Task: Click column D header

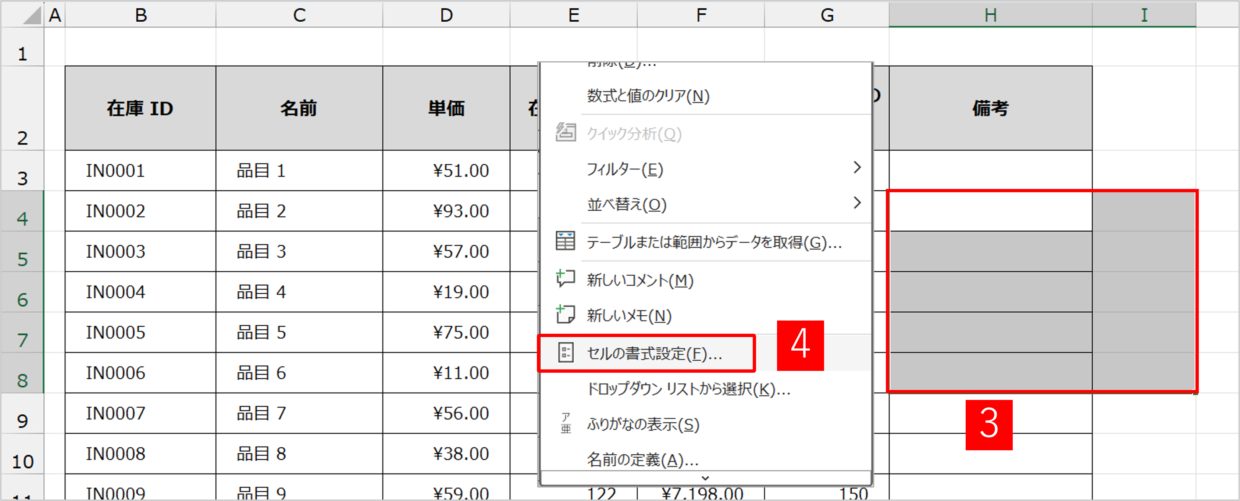Action: pyautogui.click(x=446, y=14)
